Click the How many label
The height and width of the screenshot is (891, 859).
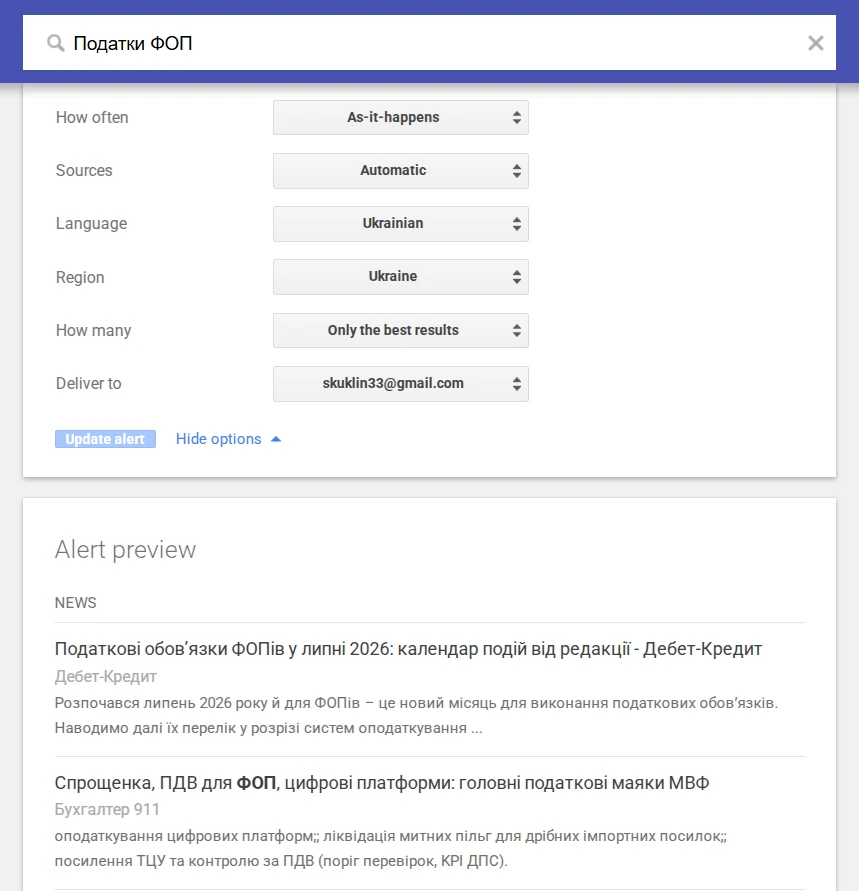coord(94,331)
